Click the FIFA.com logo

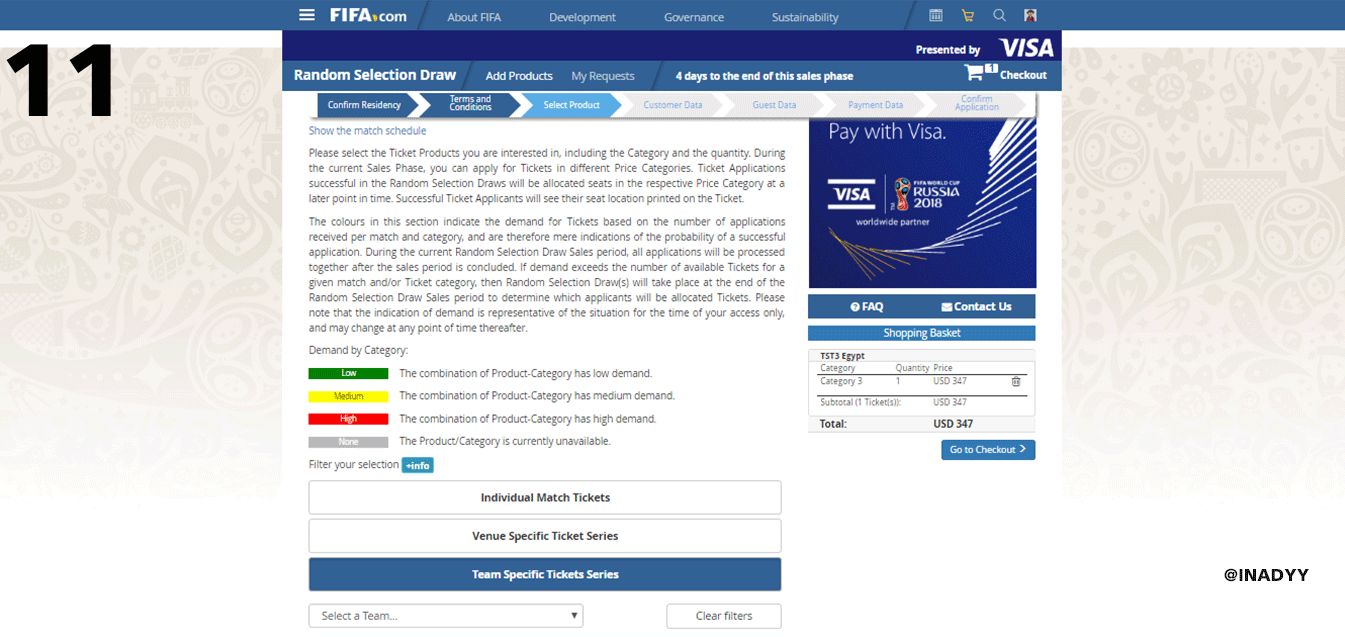pos(368,15)
